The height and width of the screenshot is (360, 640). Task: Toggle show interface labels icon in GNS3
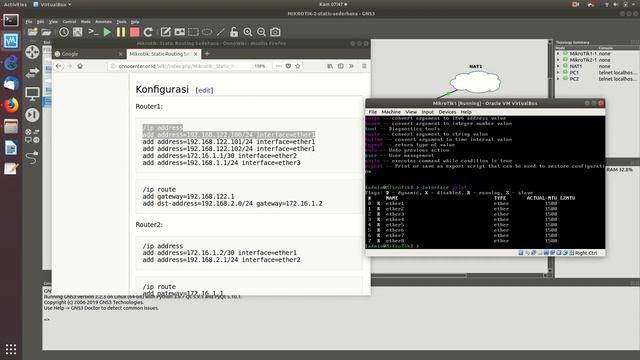click(78, 32)
